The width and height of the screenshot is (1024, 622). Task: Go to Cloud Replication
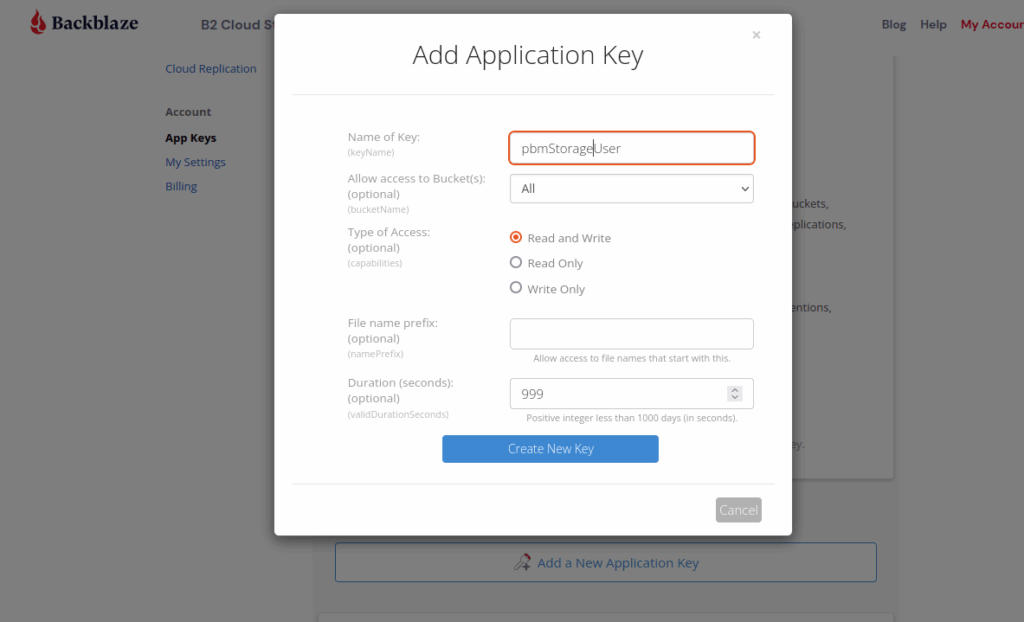click(x=211, y=68)
